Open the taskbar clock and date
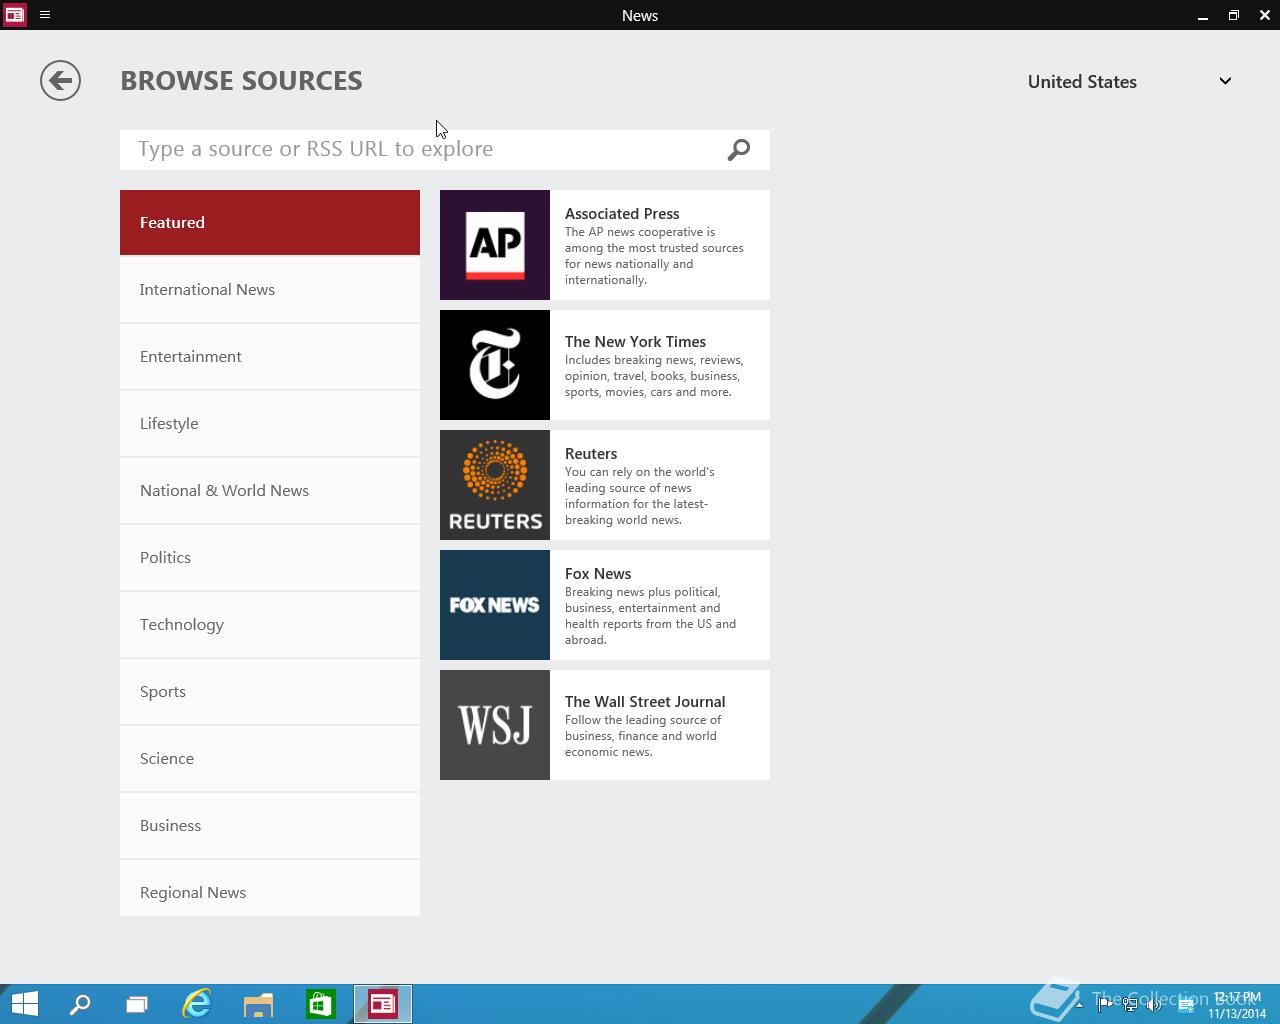1280x1024 pixels. pos(1237,1005)
